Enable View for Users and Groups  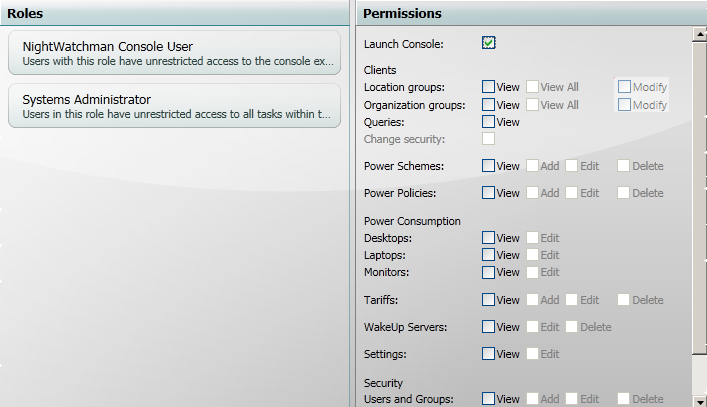pos(488,399)
